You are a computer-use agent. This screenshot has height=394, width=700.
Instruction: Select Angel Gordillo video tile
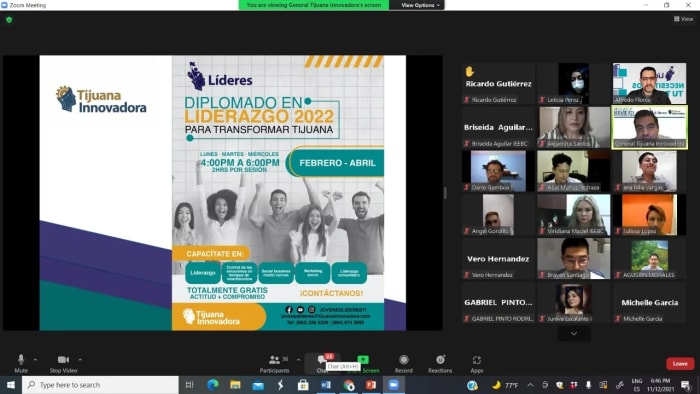pyautogui.click(x=499, y=215)
